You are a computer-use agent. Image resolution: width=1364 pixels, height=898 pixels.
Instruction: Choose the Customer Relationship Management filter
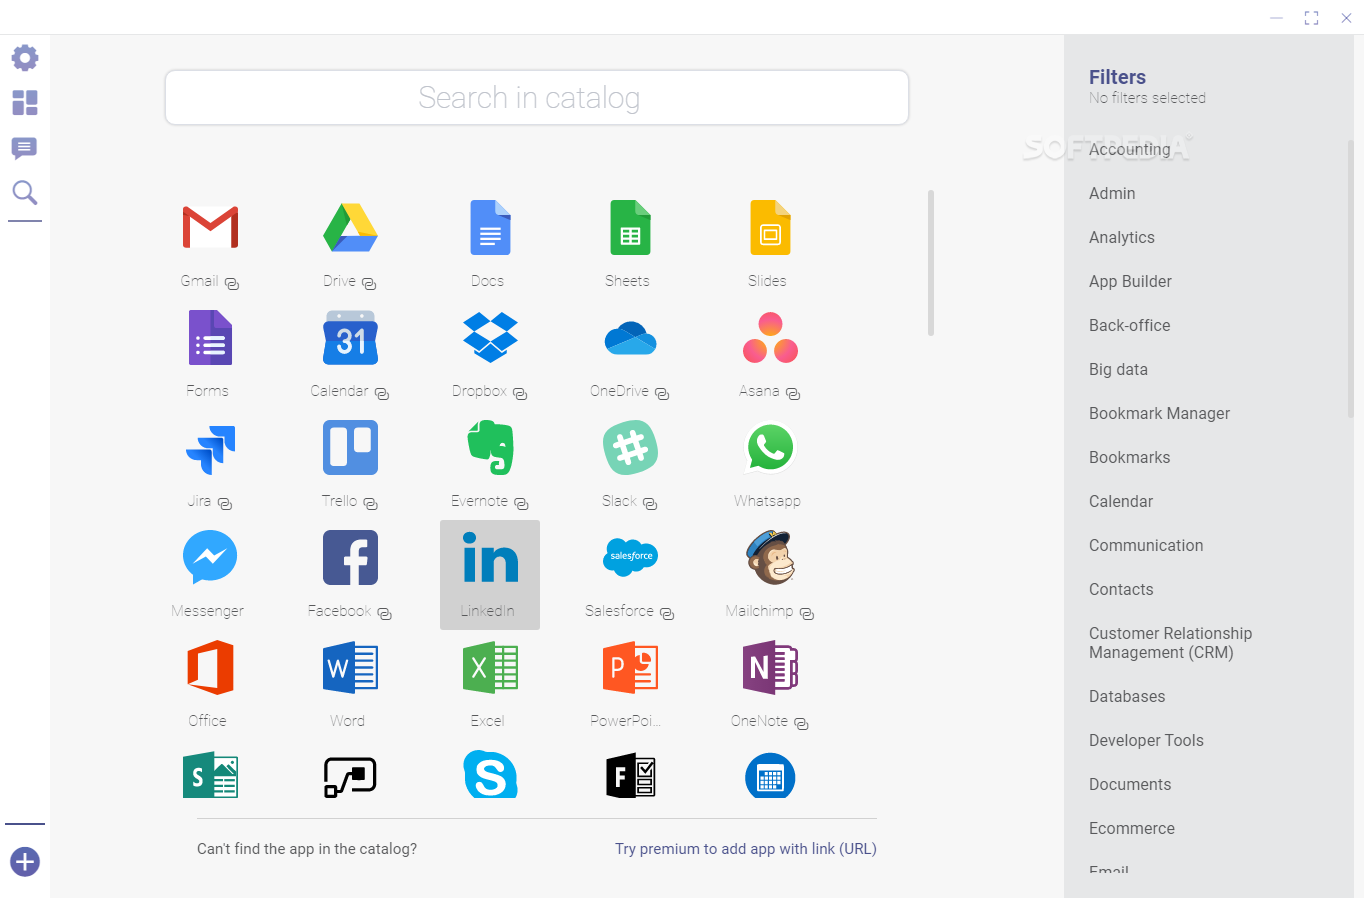pyautogui.click(x=1170, y=642)
